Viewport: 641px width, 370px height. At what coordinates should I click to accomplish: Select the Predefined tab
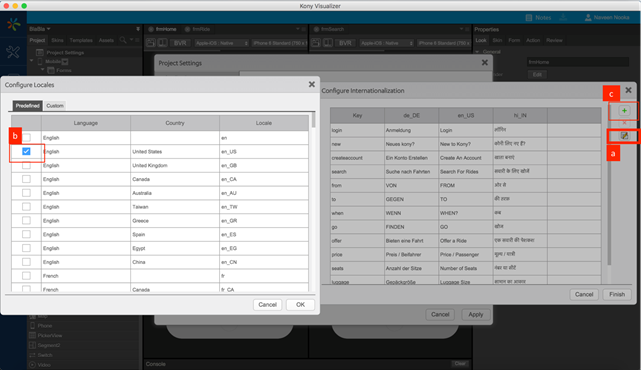pos(27,105)
